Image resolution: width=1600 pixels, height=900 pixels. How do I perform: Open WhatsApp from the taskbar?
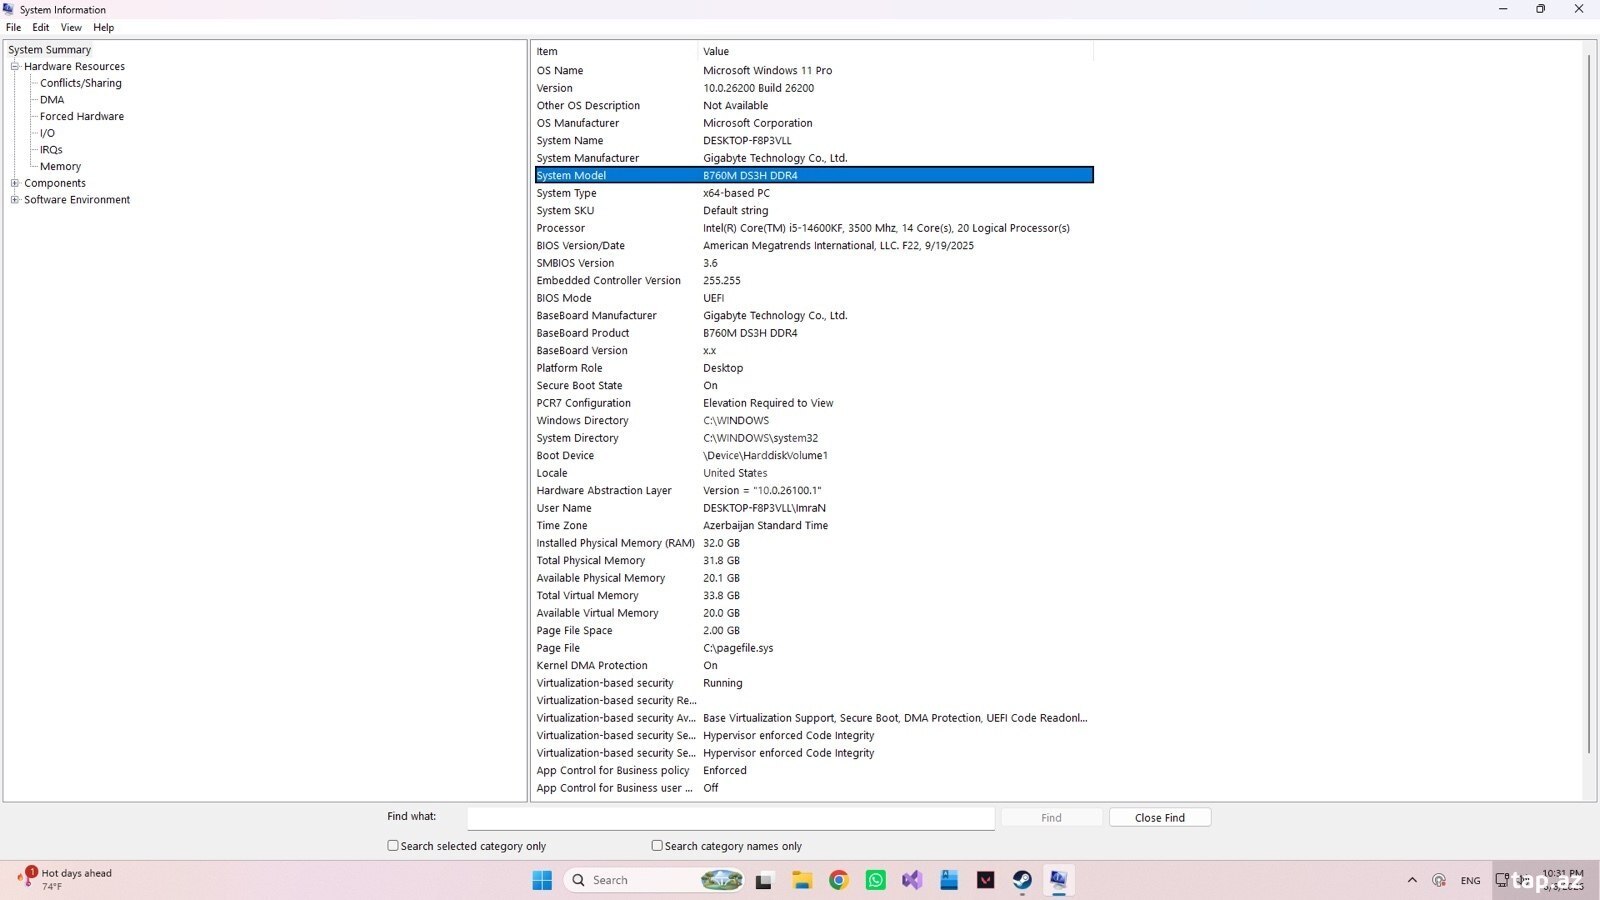point(875,880)
